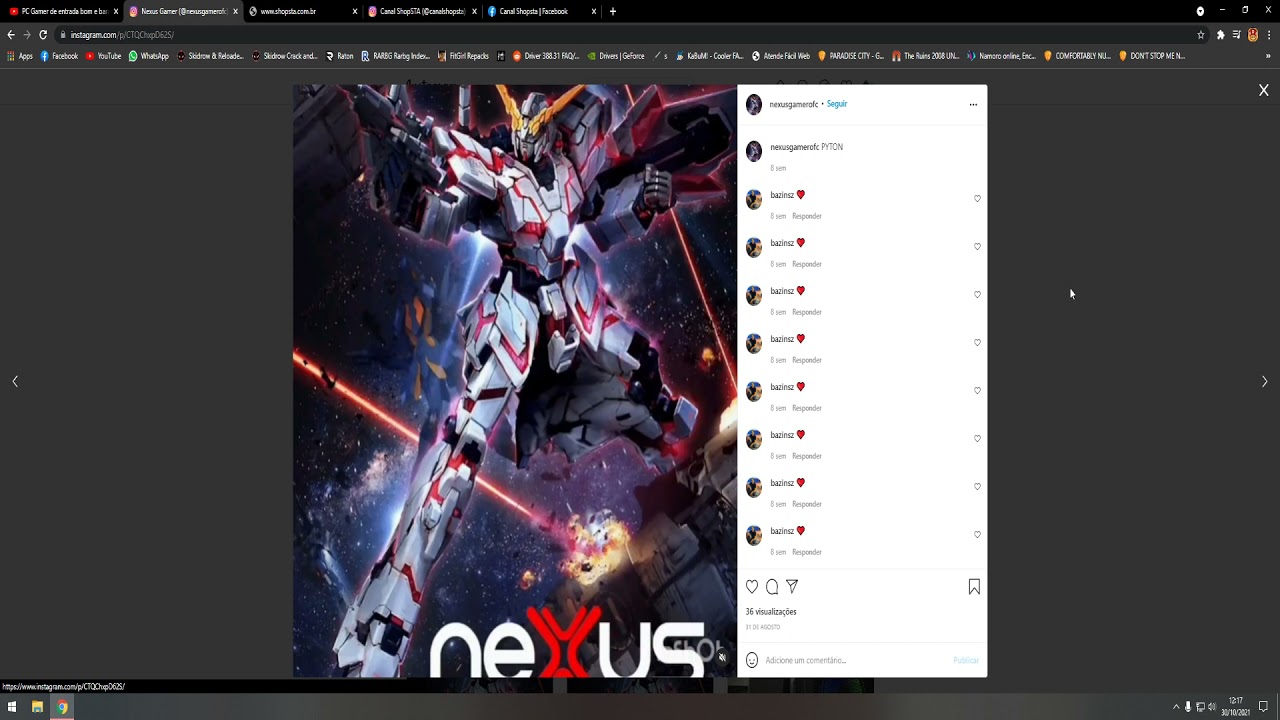Like the second bazinsz comment
The image size is (1280, 720).
pos(977,247)
